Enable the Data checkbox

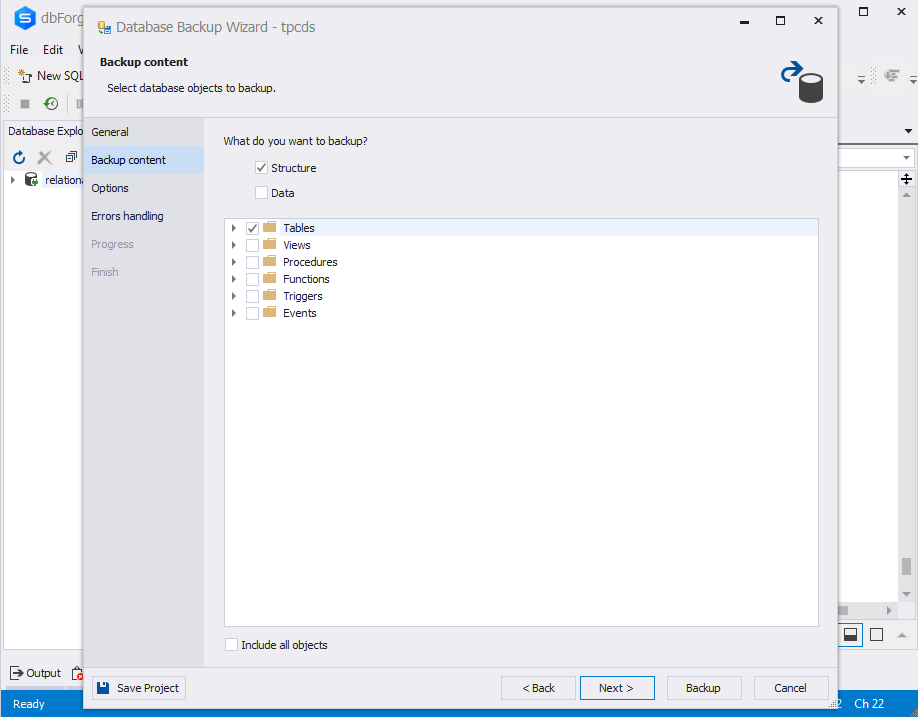click(261, 193)
